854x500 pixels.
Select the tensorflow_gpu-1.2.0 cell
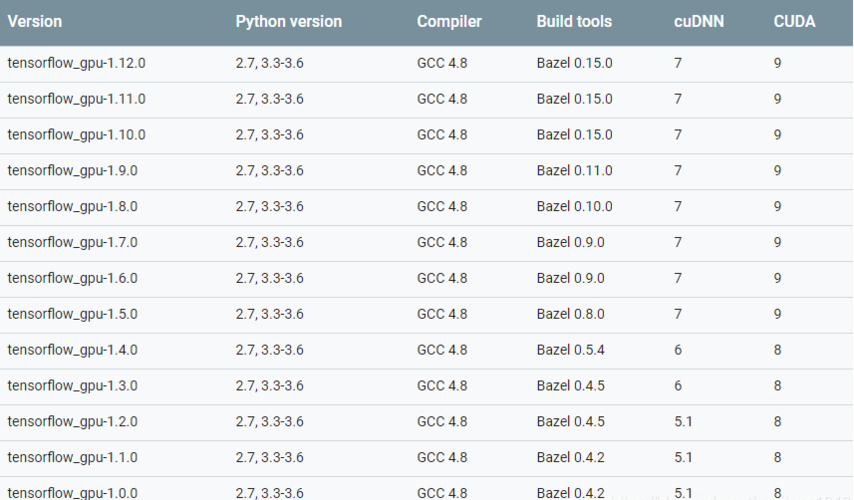click(72, 422)
